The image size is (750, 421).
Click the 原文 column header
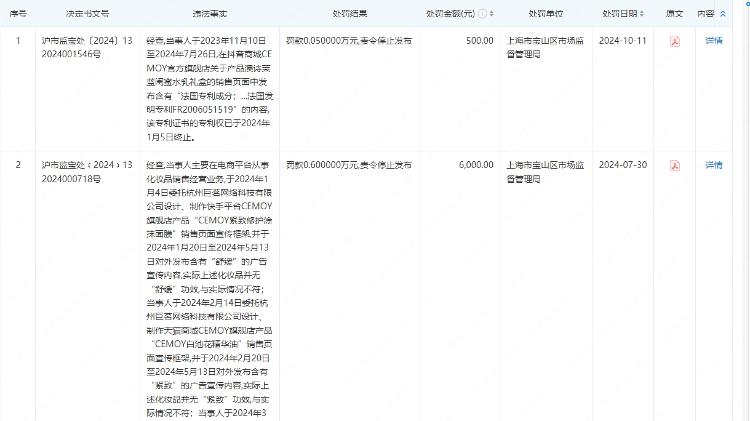click(674, 15)
